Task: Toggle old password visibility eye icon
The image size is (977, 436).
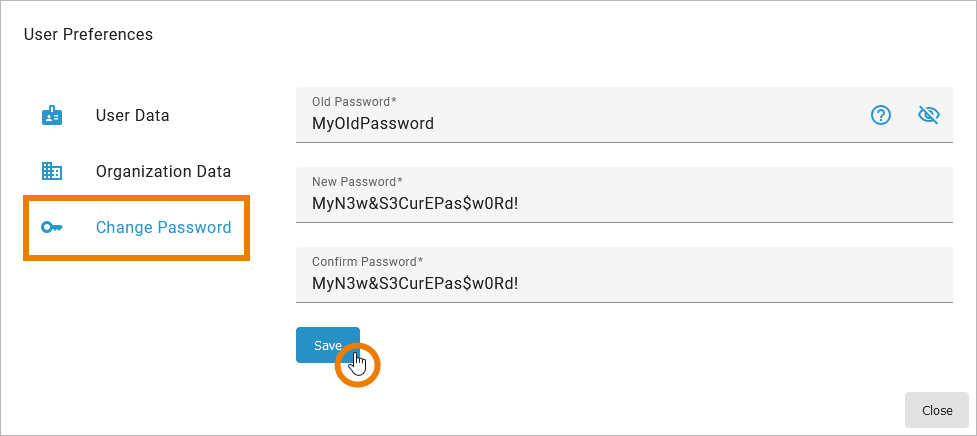Action: [x=929, y=115]
